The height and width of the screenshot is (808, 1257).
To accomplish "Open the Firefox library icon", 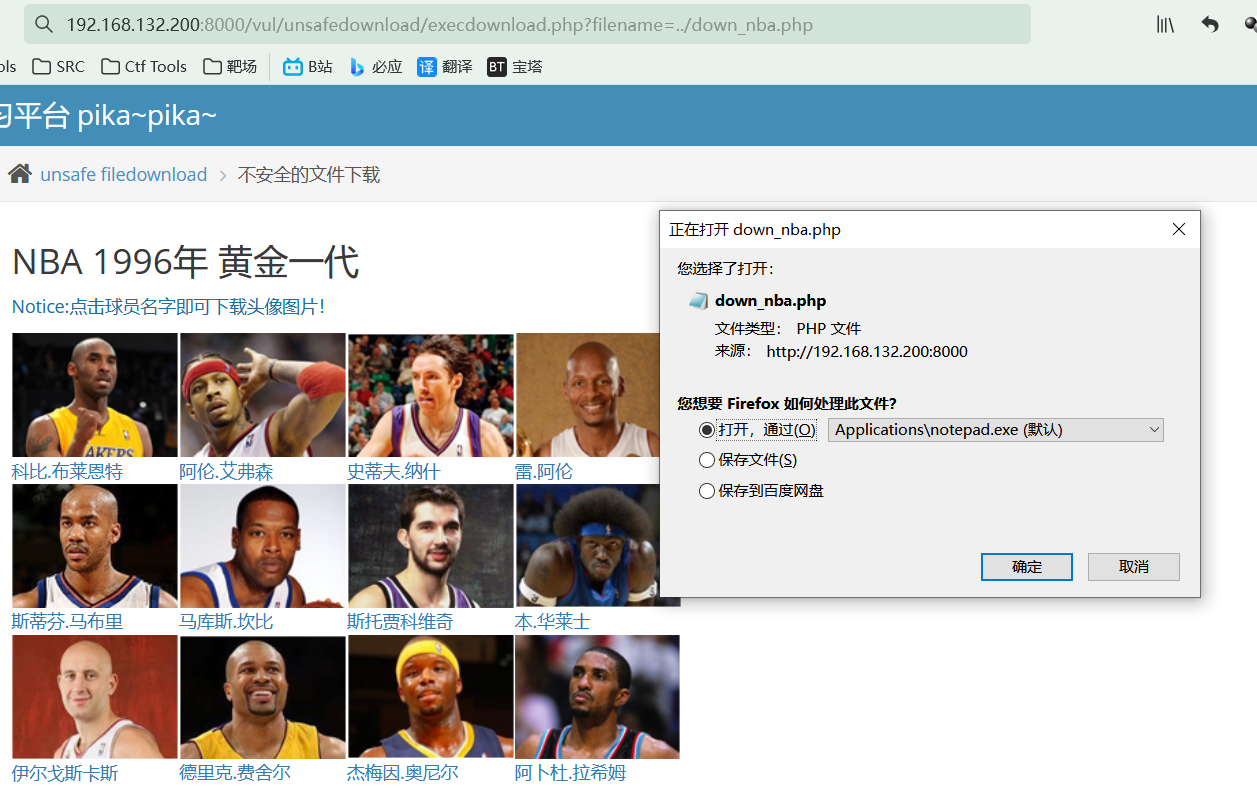I will pos(1165,25).
